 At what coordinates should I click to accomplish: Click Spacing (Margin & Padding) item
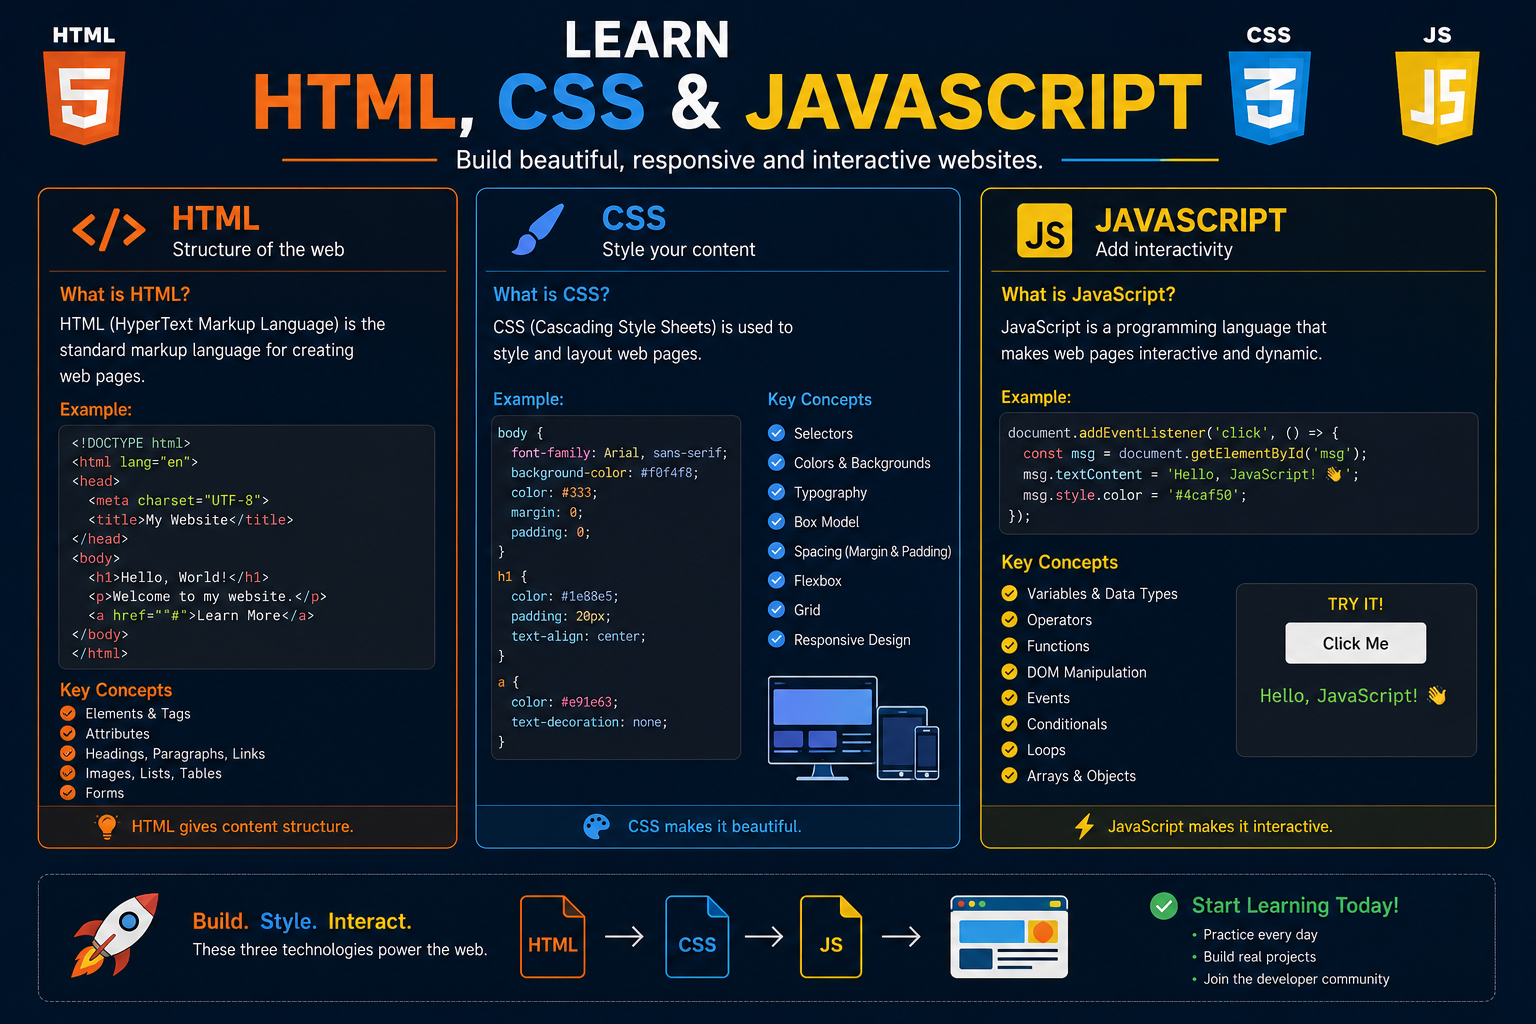point(872,551)
